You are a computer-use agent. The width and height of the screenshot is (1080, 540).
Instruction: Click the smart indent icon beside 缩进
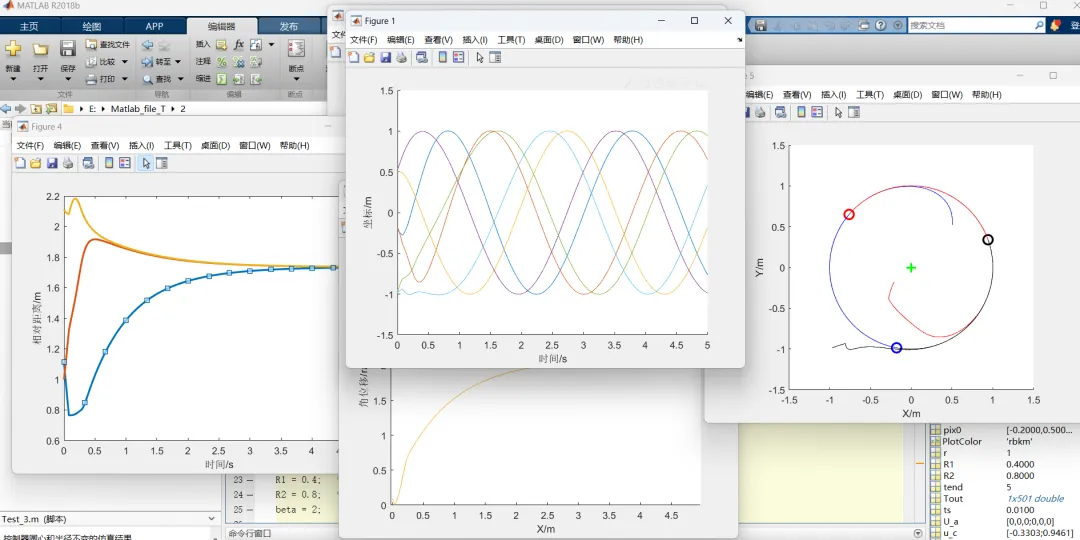tap(222, 79)
